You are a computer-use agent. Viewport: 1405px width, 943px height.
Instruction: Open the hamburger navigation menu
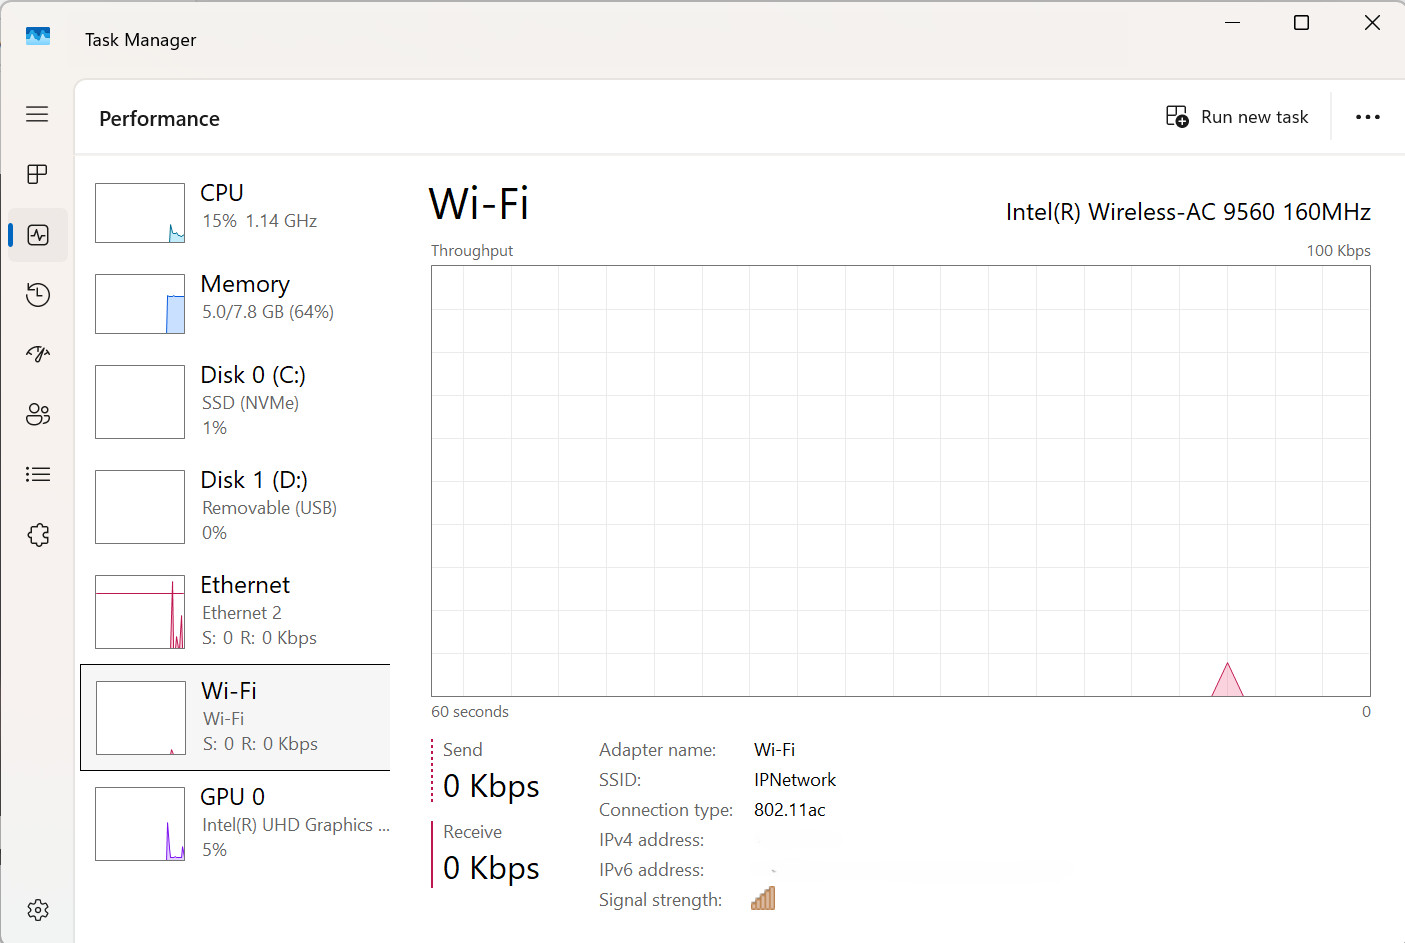point(37,114)
